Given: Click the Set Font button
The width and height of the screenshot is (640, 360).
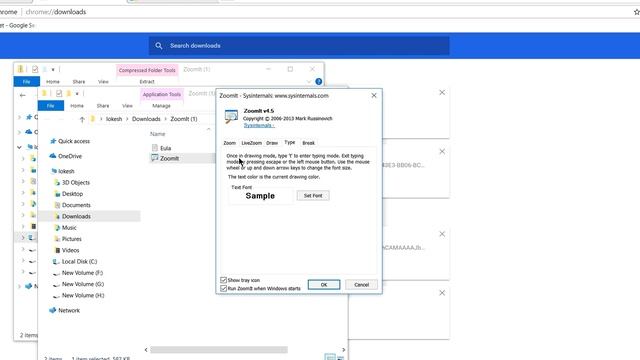Looking at the screenshot, I should click(313, 196).
